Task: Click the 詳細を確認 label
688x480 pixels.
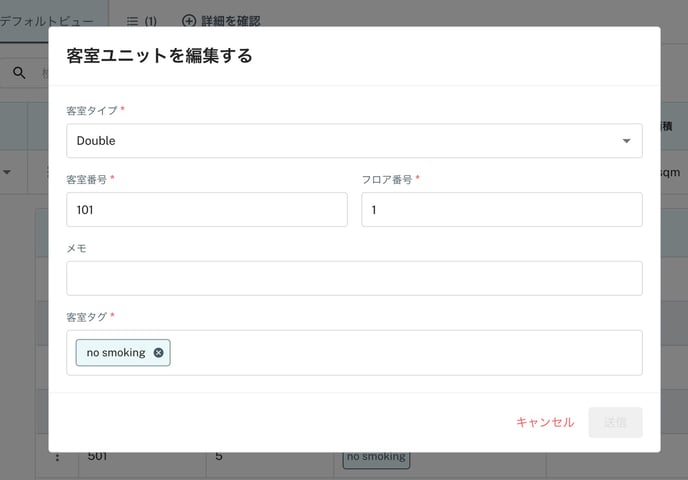Action: coord(230,20)
